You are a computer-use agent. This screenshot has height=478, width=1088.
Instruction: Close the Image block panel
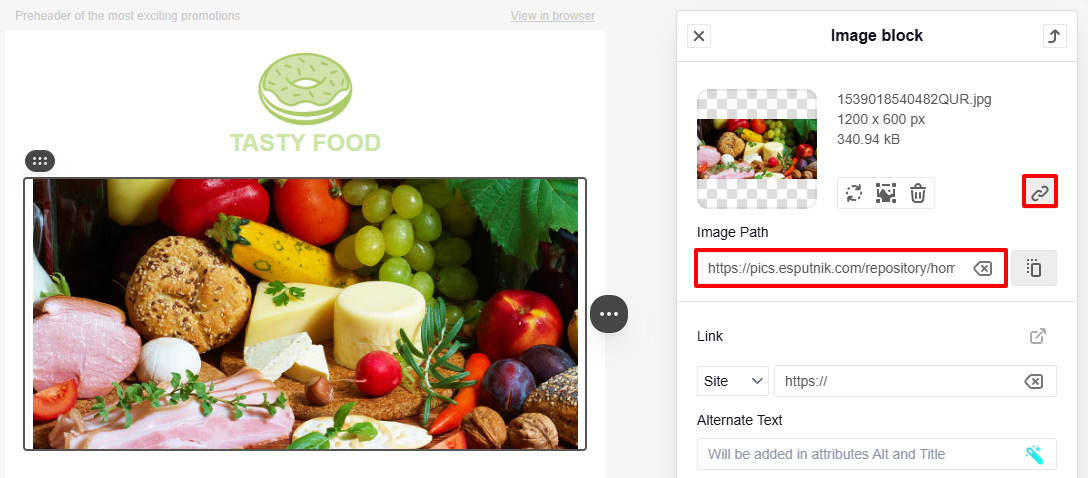coord(699,36)
